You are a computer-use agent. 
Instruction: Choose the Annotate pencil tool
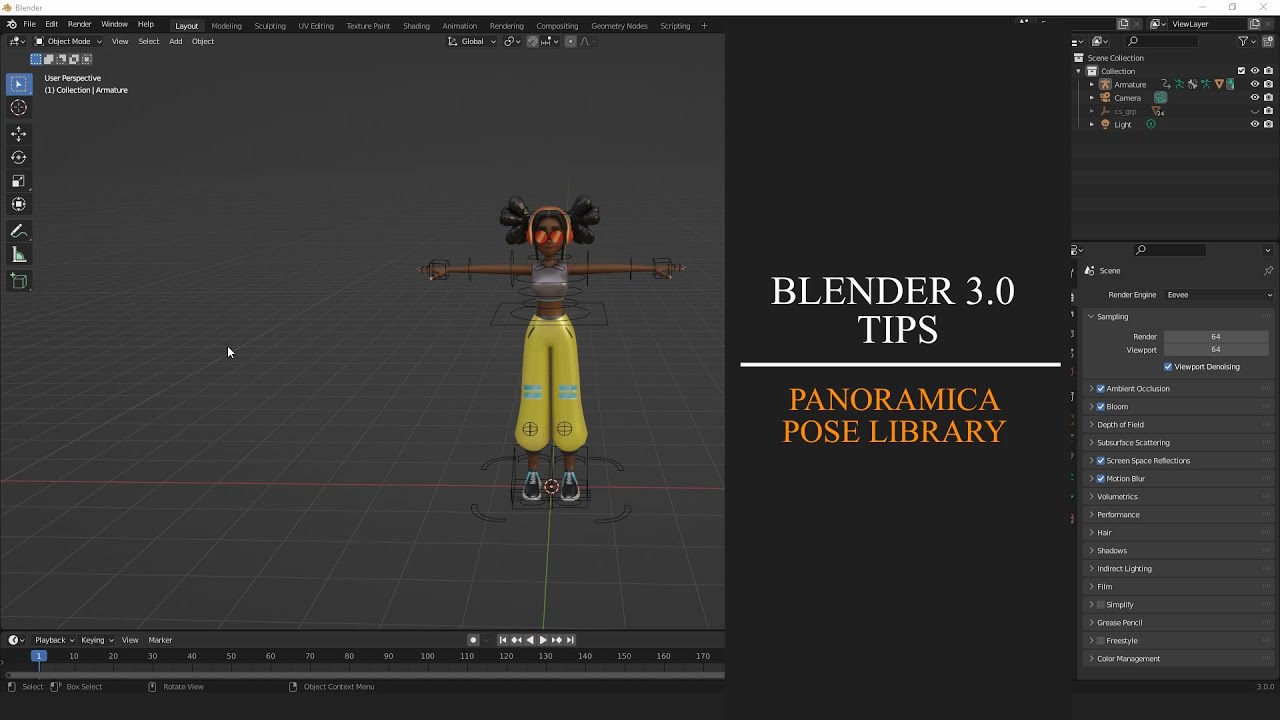18,231
